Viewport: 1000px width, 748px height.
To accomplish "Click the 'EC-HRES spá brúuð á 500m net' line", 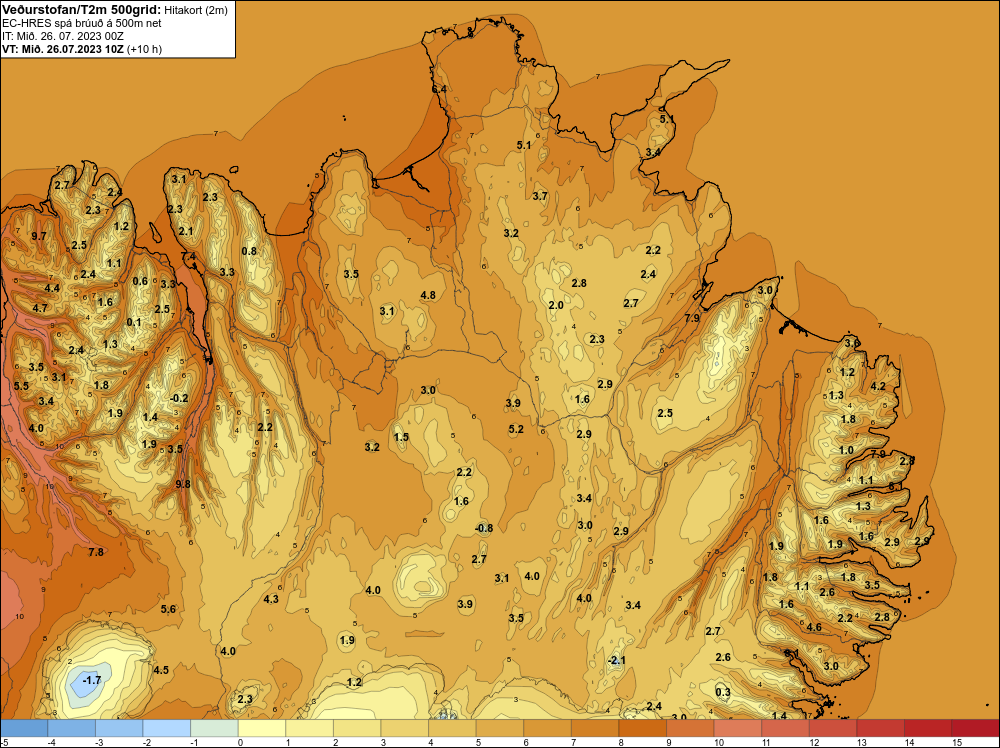I will (x=82, y=23).
